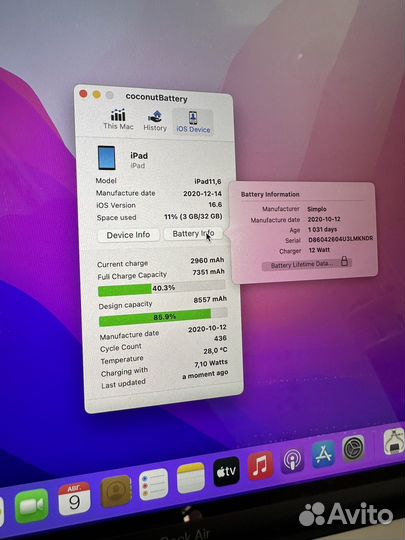Click the temperature value 28,0 °C
Screen dimensions: 405x540
215,351
